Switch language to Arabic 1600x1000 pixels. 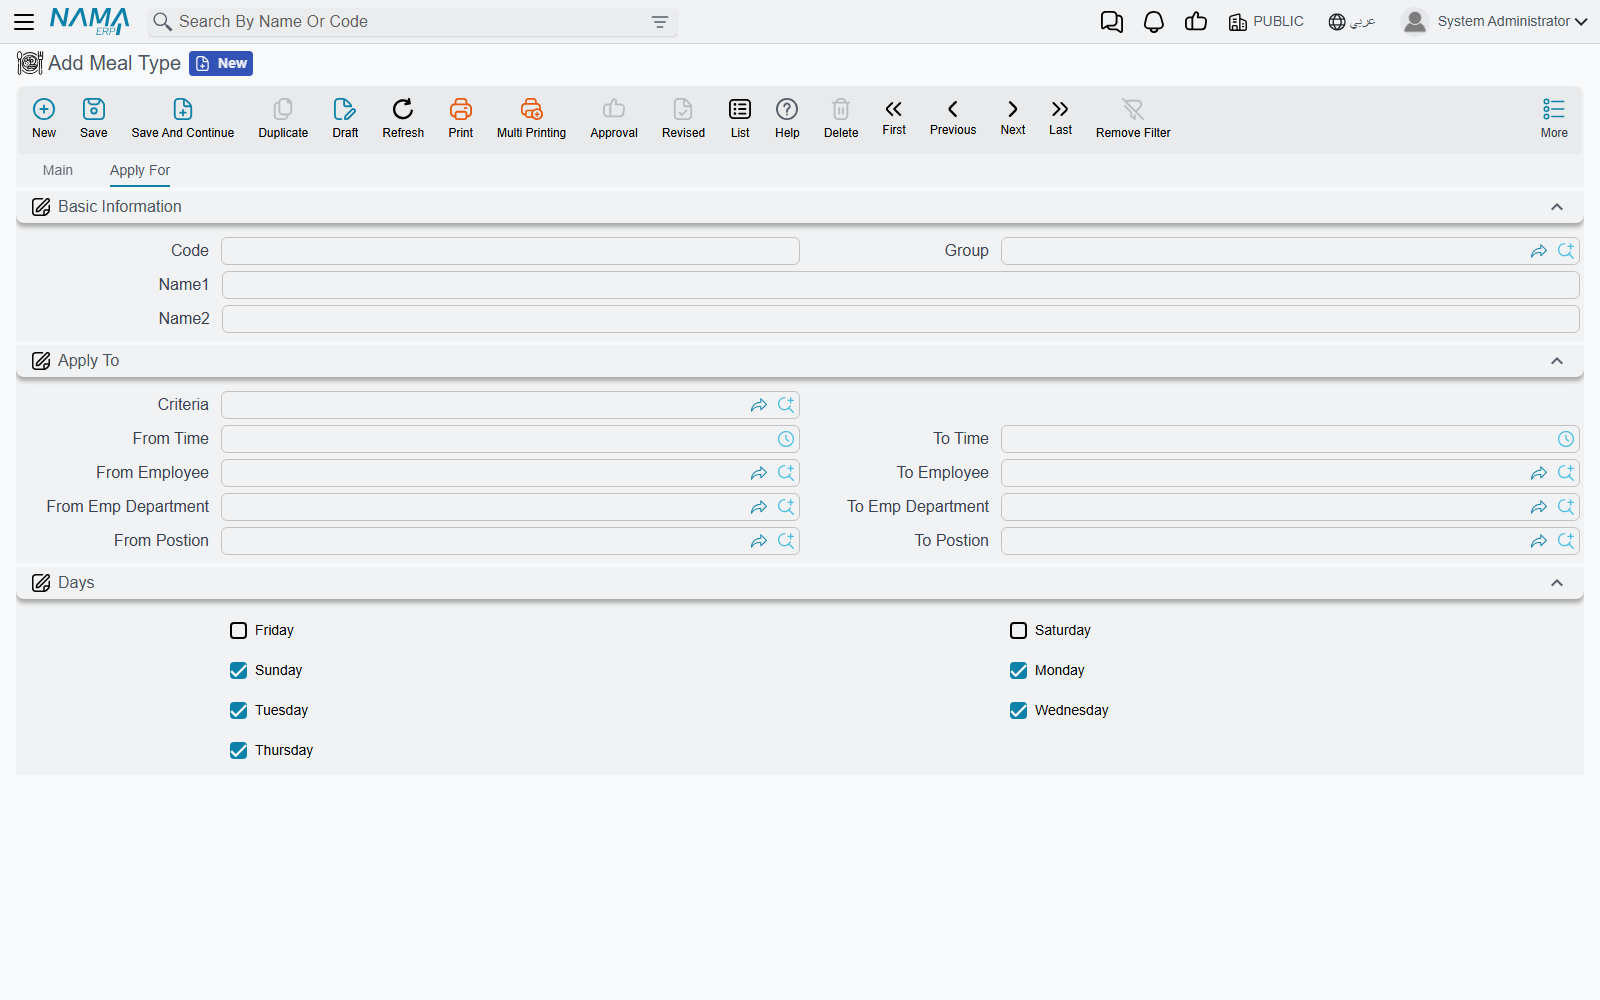click(x=1352, y=21)
